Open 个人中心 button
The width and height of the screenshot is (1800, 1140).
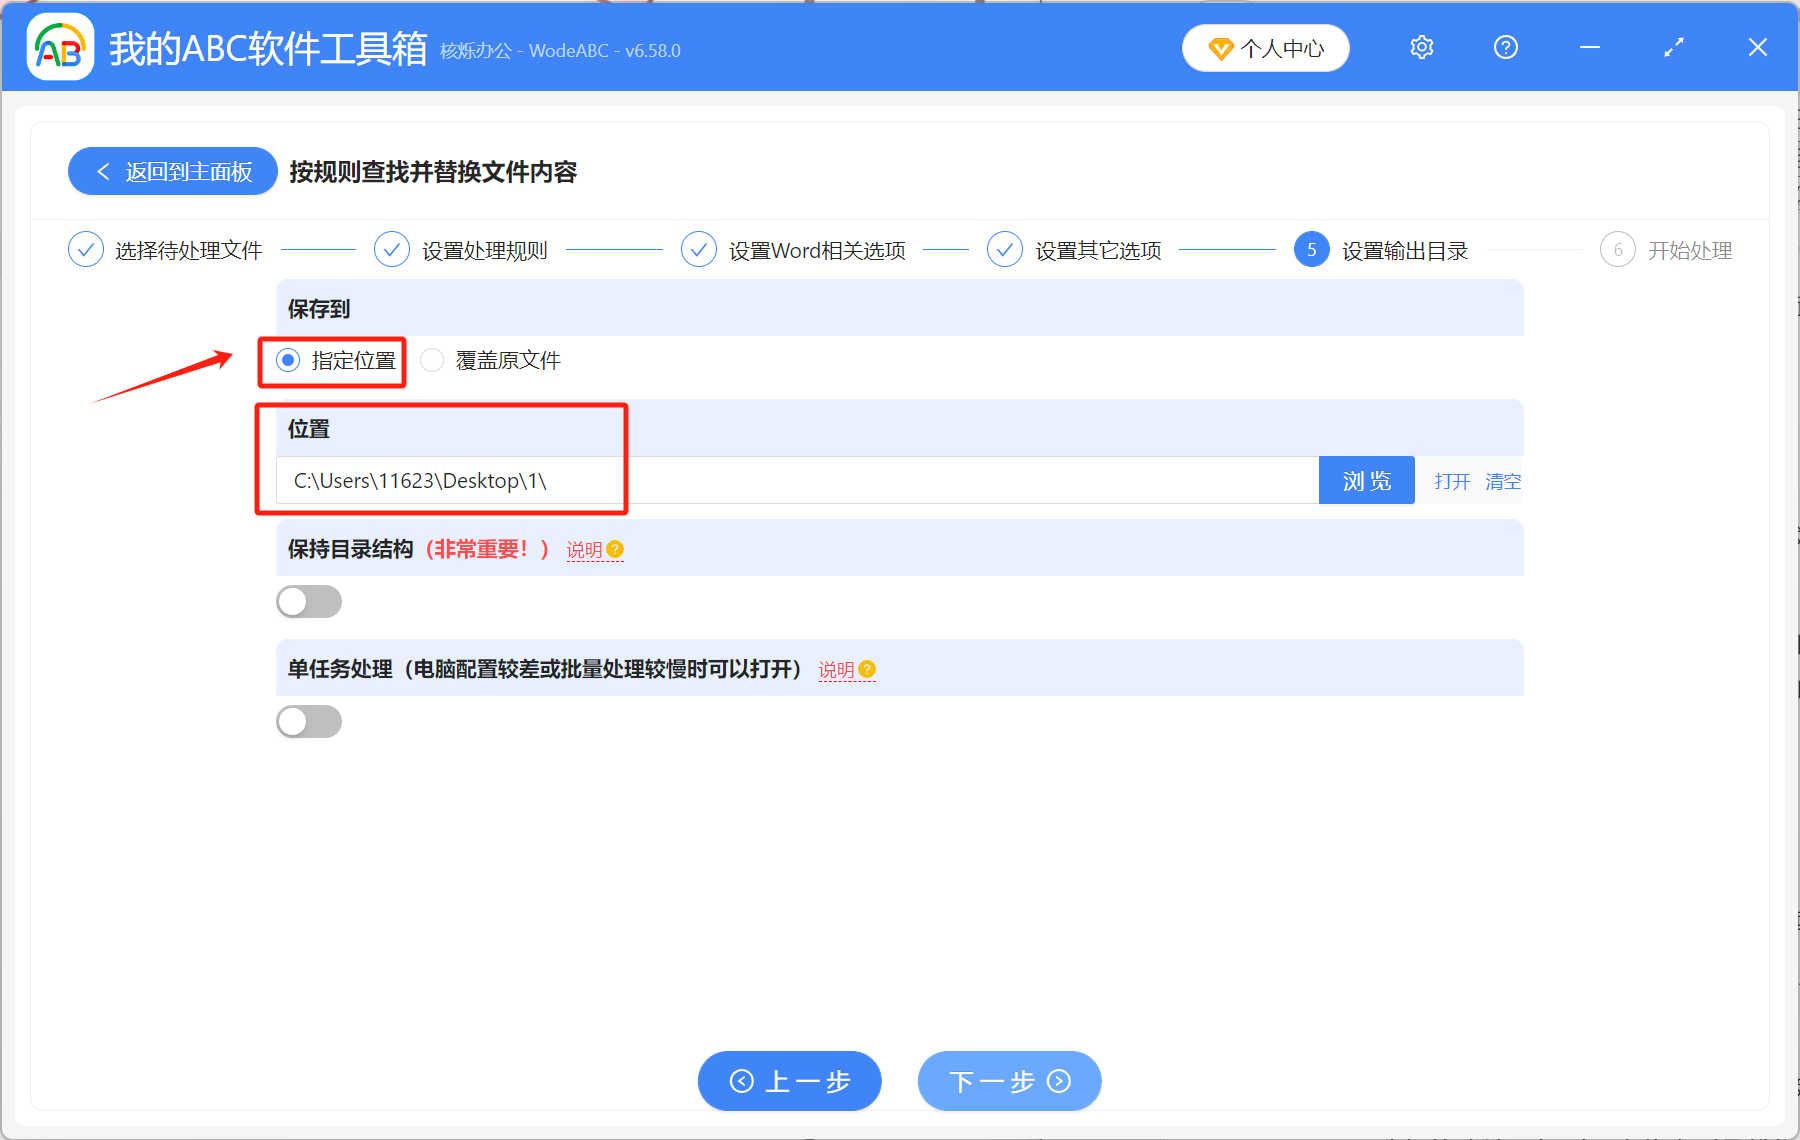(x=1266, y=48)
